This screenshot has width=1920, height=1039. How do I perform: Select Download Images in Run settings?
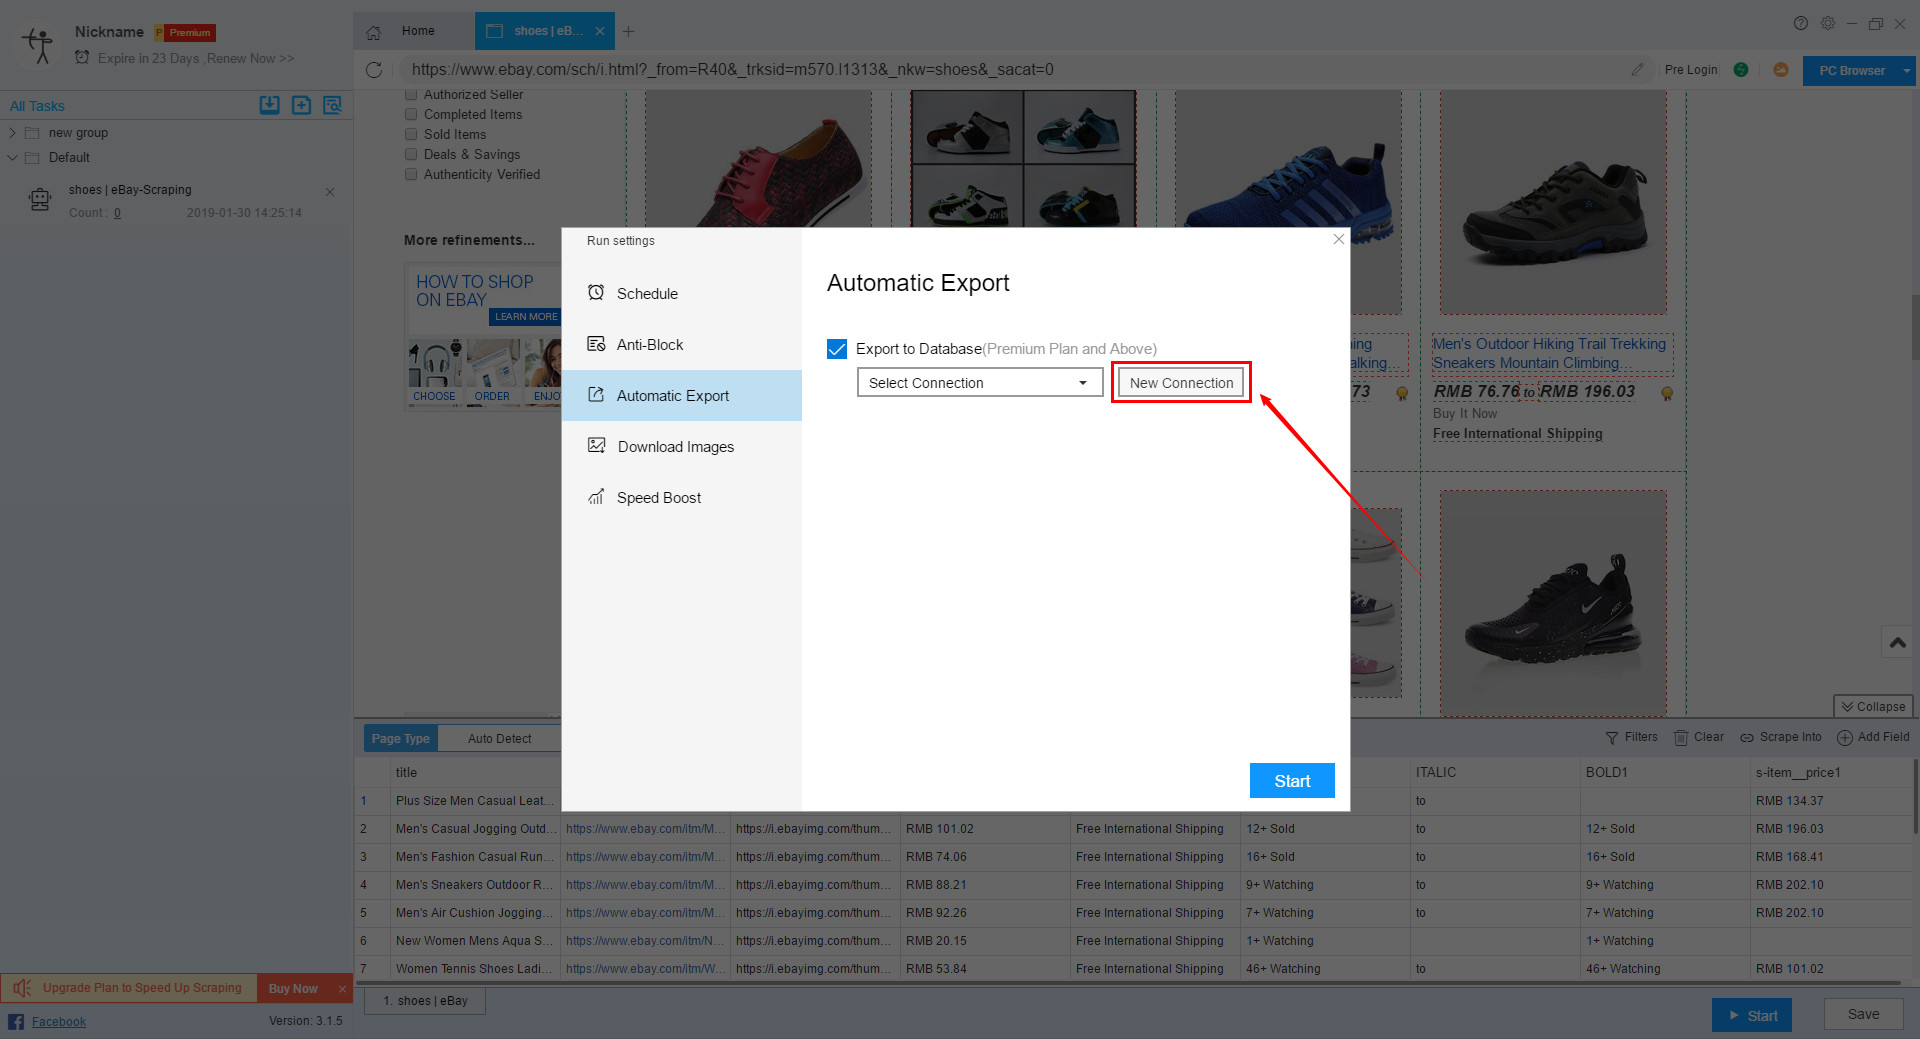tap(682, 446)
